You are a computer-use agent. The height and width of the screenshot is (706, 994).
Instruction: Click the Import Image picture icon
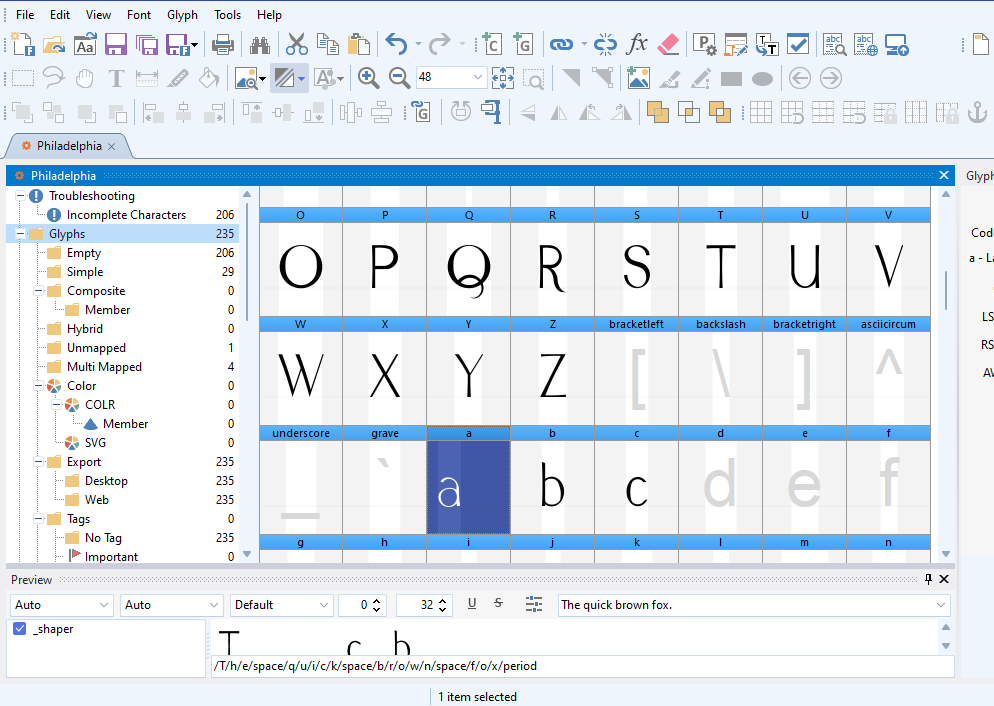pos(638,78)
